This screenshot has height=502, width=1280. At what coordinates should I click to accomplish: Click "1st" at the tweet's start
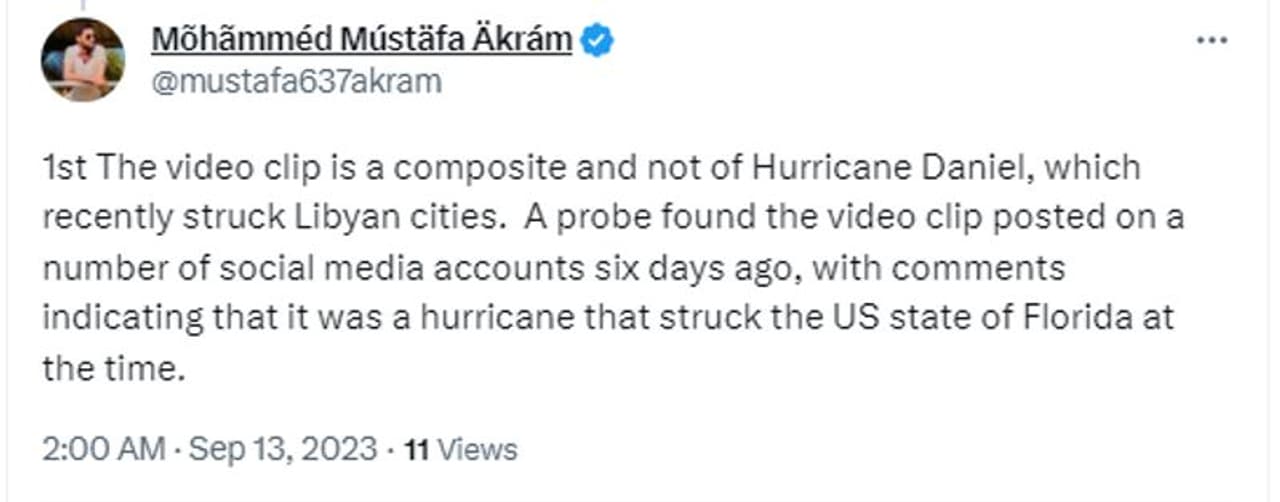pyautogui.click(x=66, y=167)
